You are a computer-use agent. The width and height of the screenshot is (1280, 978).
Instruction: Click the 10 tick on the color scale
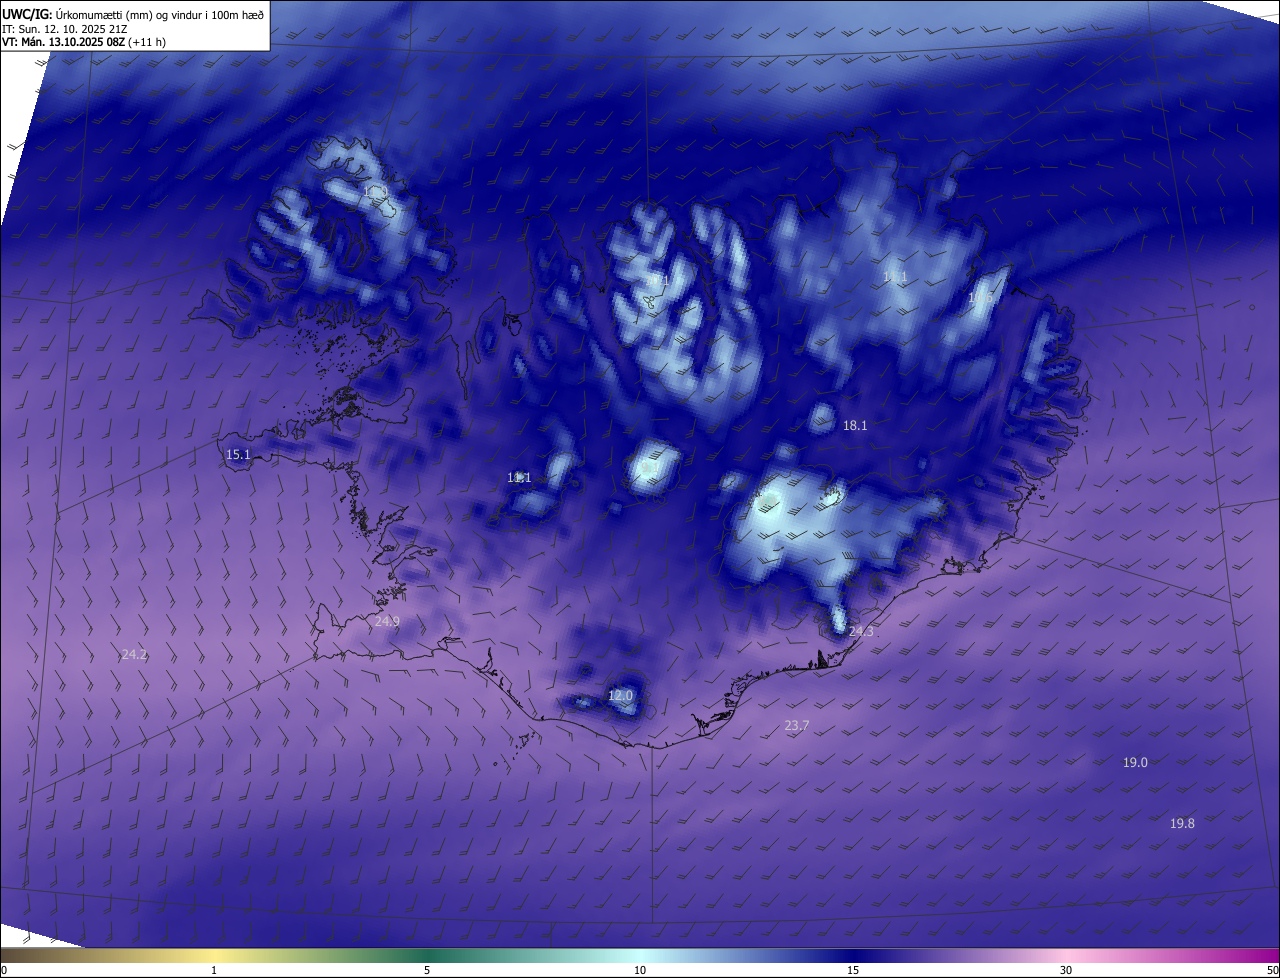(x=640, y=970)
